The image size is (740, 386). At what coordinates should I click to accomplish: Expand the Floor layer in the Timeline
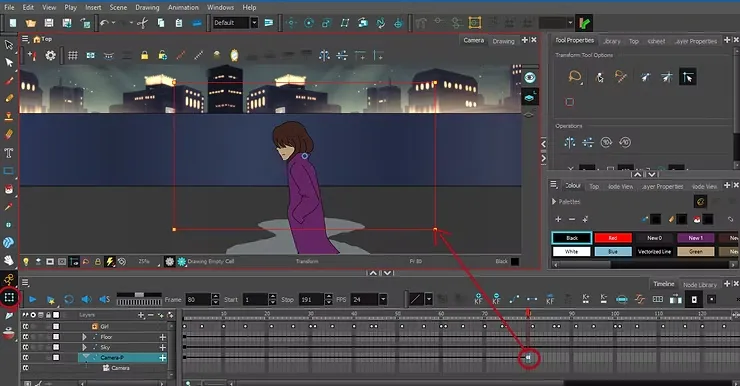click(84, 337)
